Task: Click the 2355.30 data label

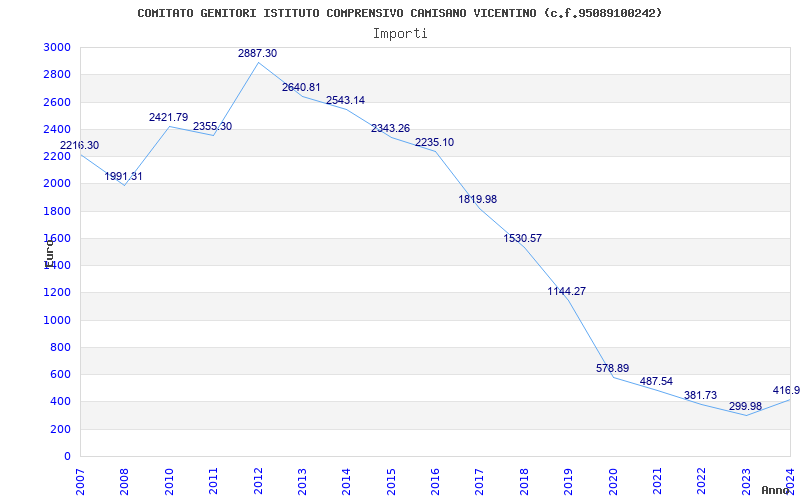Action: pos(212,126)
